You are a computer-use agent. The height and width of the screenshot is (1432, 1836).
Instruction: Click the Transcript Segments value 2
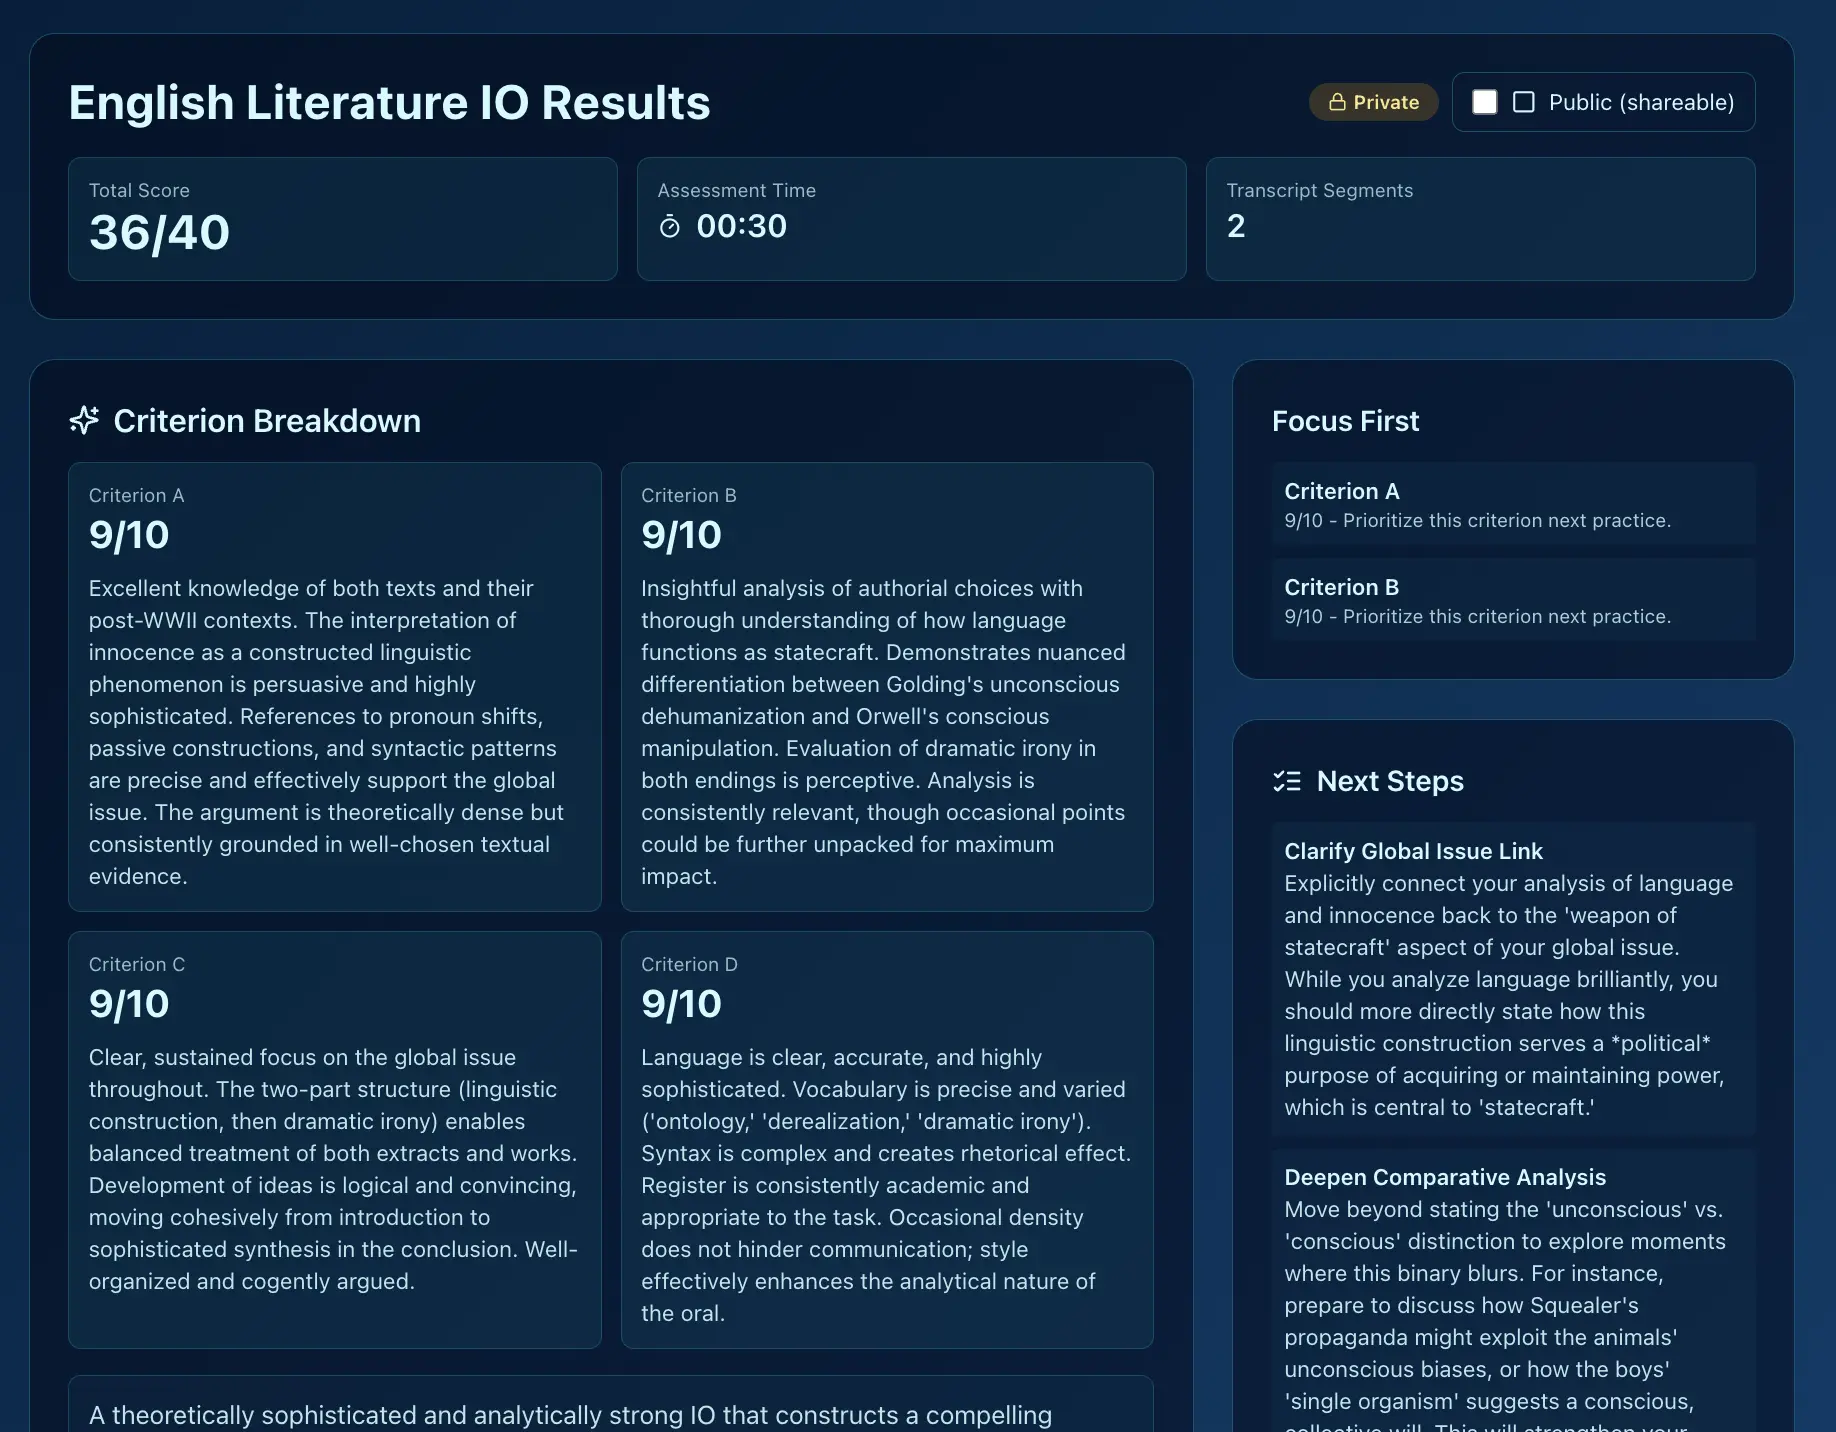click(1236, 226)
